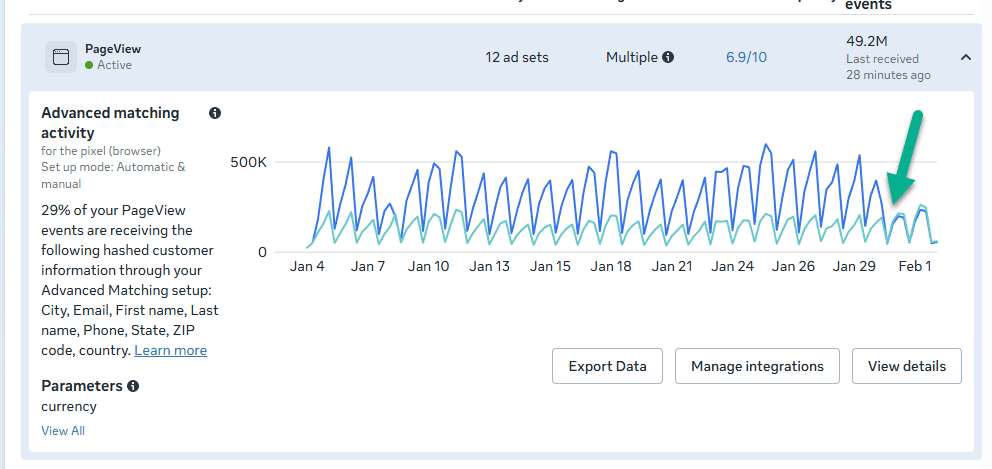Follow the Learn more link
992x469 pixels.
point(170,350)
